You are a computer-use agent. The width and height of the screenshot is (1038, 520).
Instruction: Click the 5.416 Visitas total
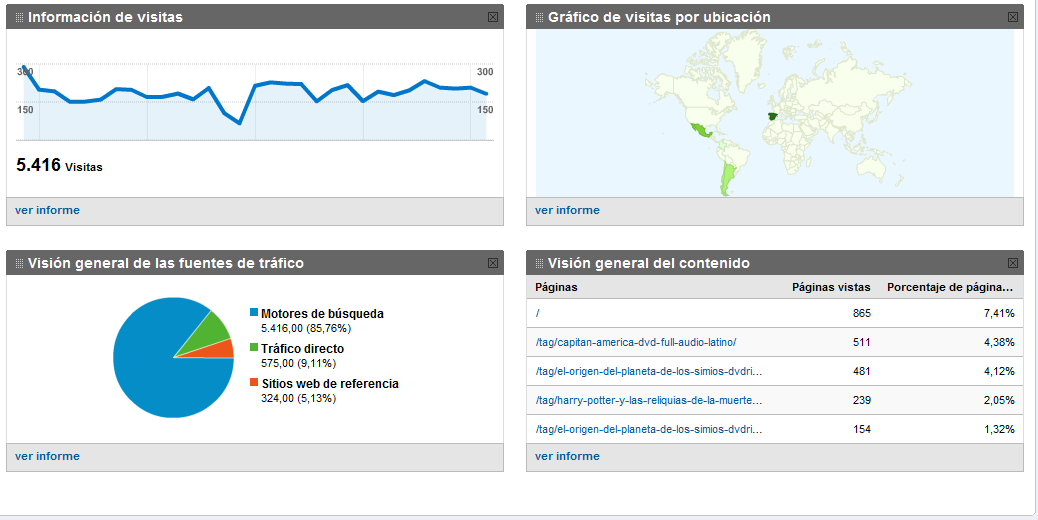tap(59, 165)
